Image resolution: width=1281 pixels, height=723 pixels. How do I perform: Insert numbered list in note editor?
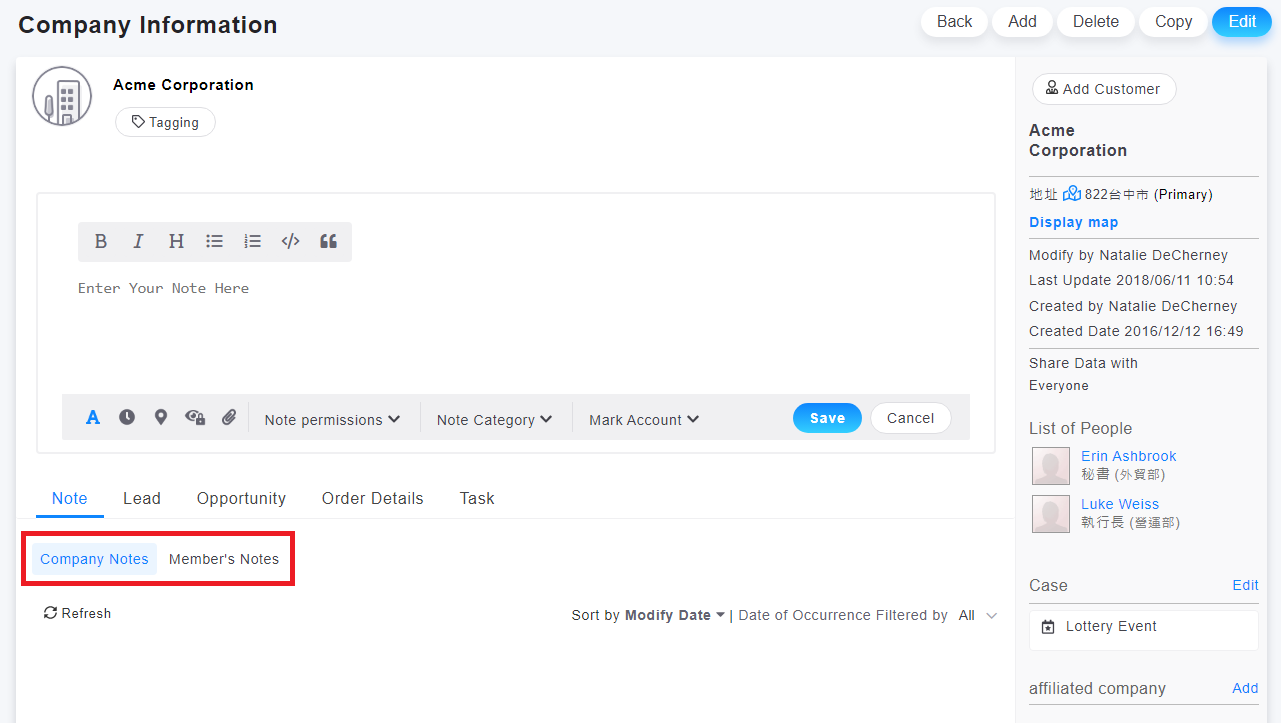(x=252, y=241)
